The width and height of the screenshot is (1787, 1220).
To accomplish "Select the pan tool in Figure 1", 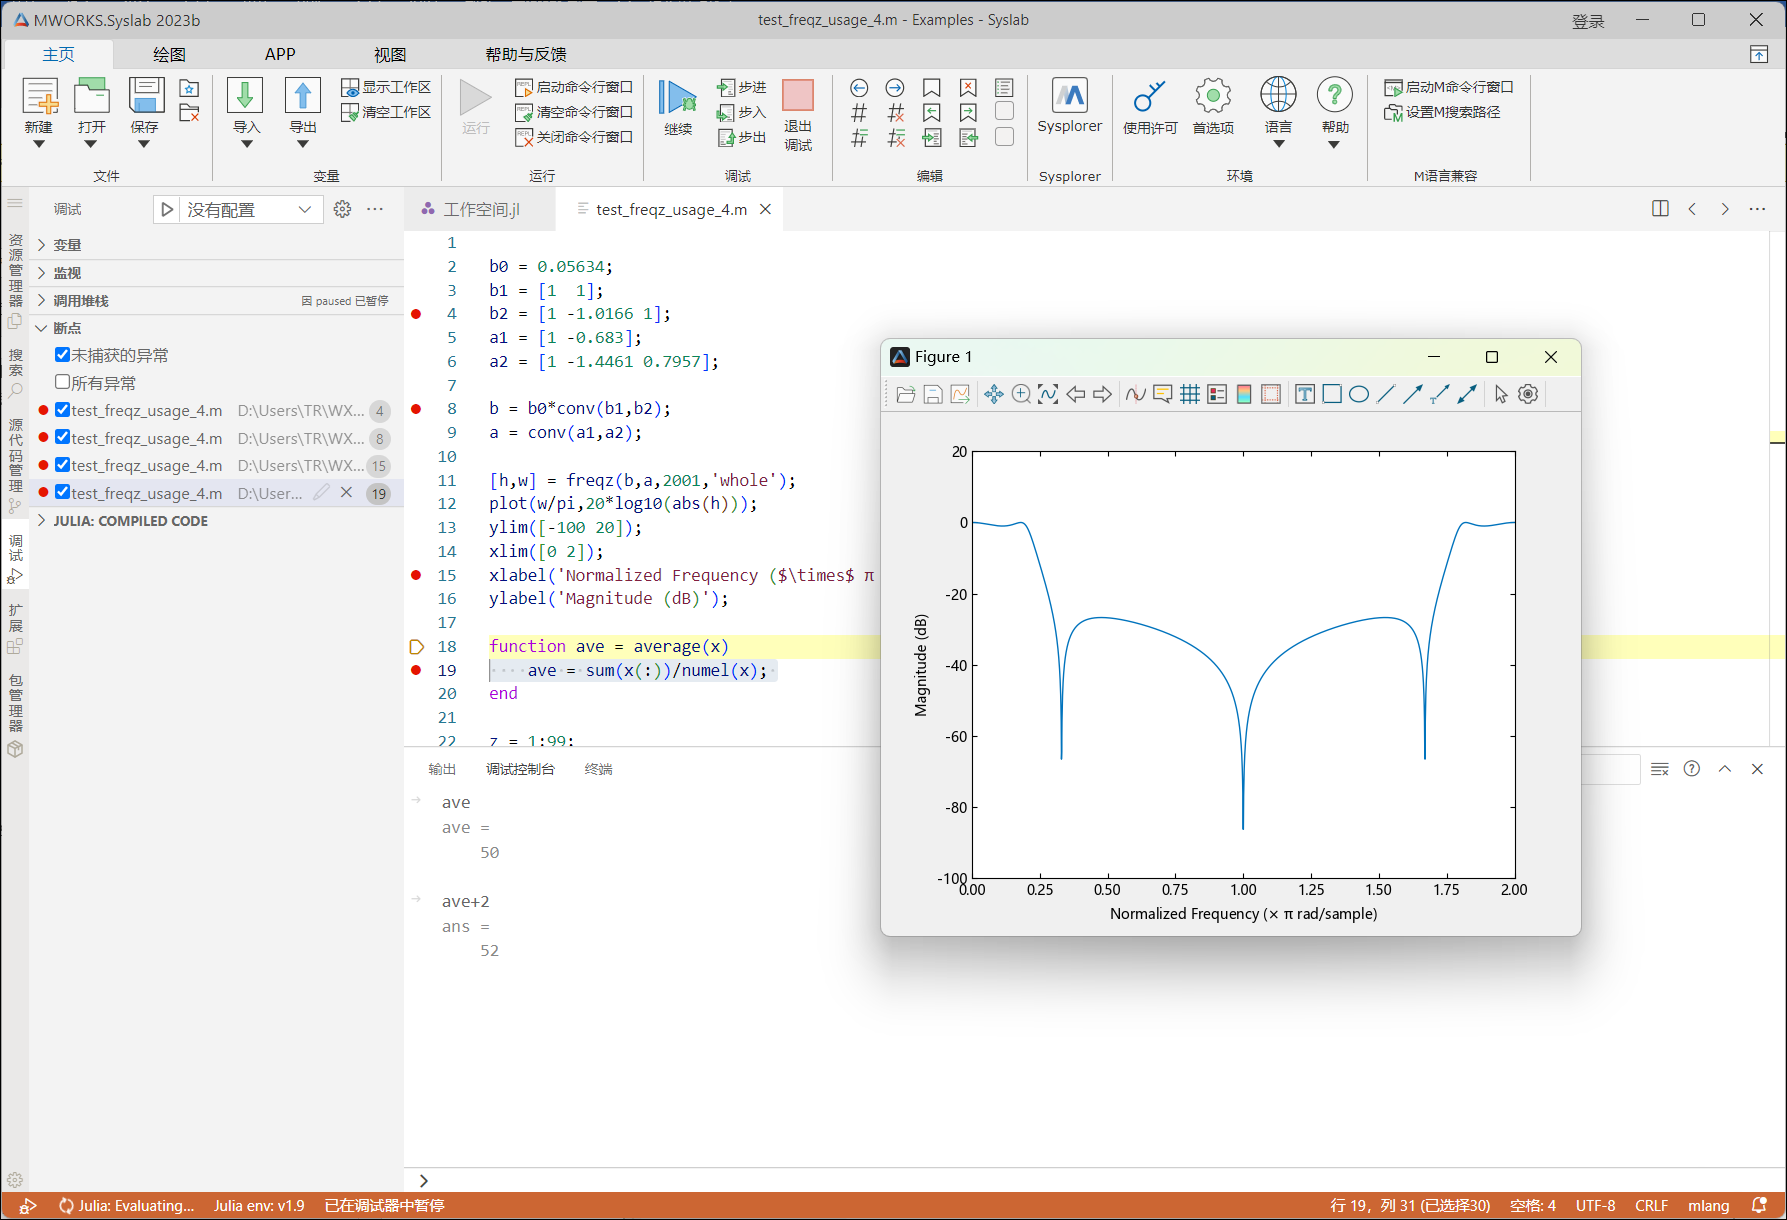I will 993,394.
